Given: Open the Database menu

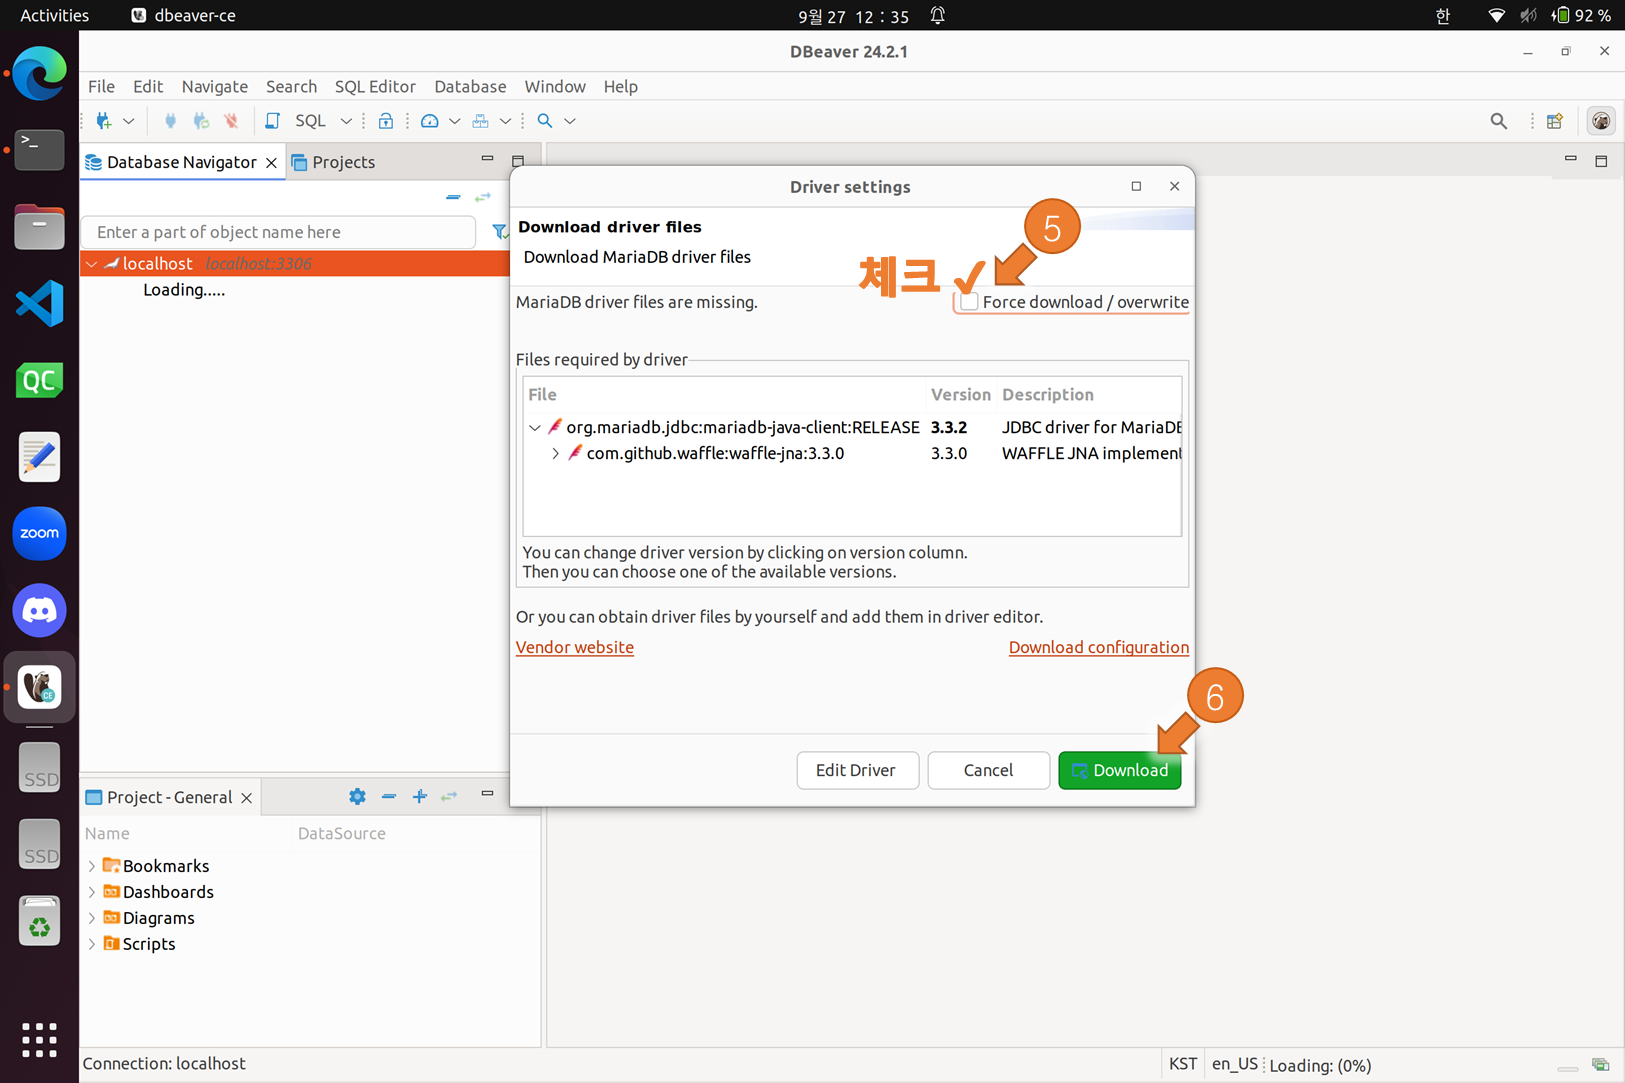Looking at the screenshot, I should point(470,86).
